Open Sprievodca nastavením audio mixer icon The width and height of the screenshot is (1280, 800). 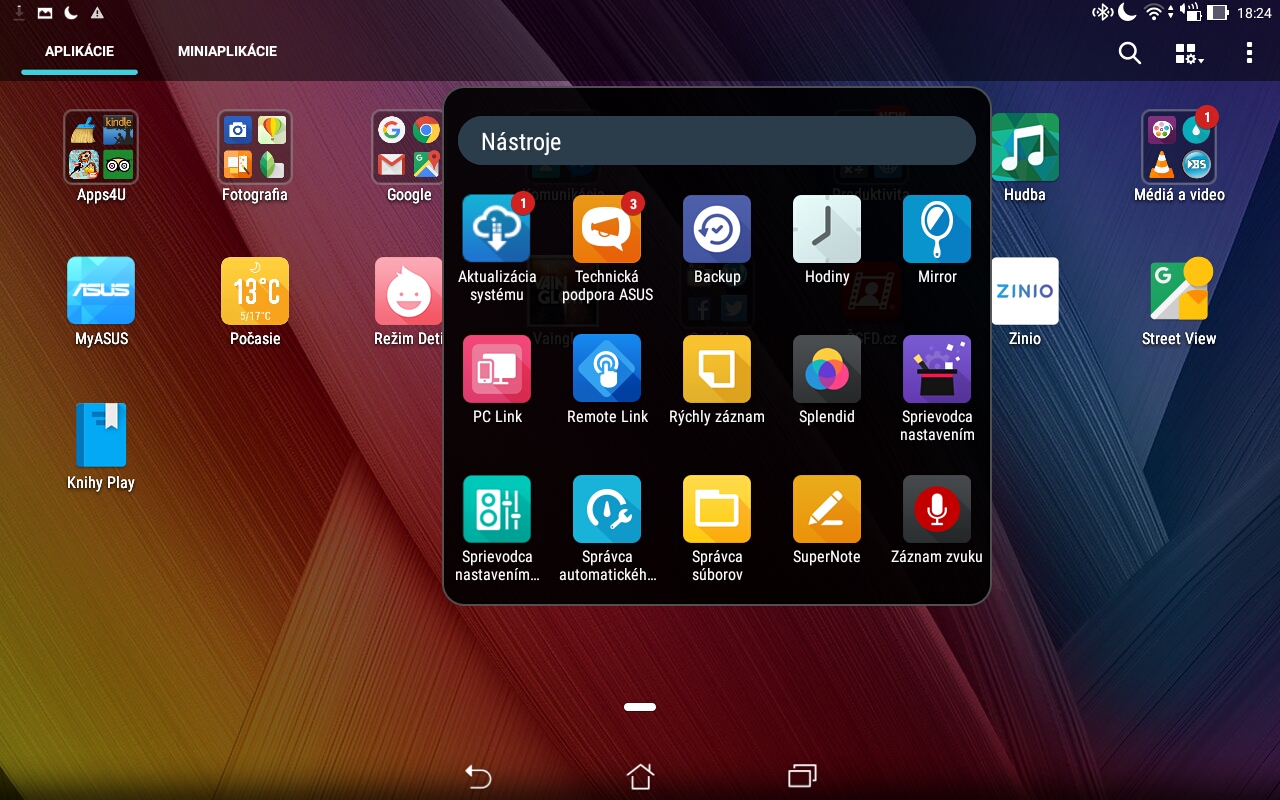497,509
